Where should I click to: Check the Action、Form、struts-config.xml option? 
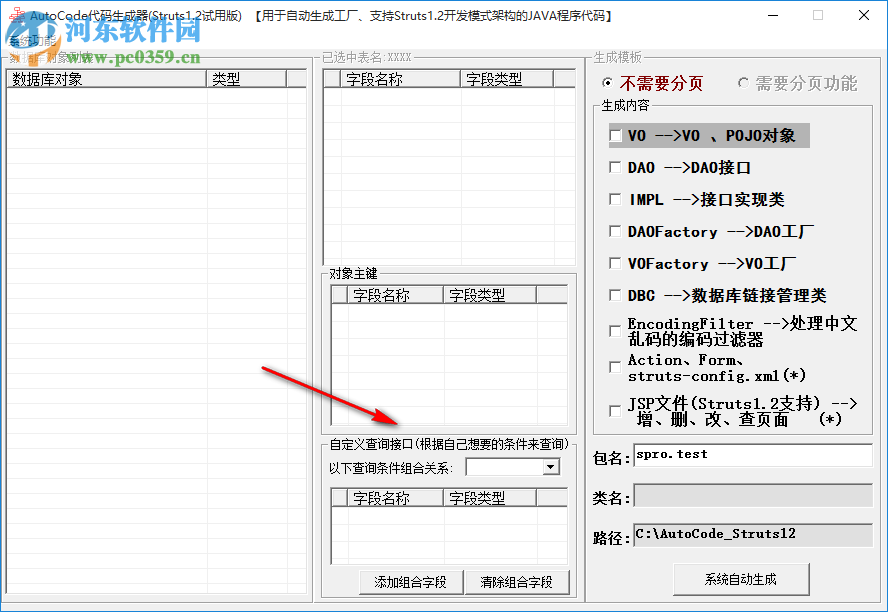point(614,367)
